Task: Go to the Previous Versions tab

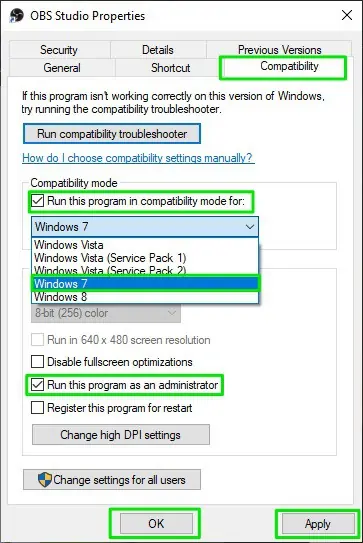Action: [x=279, y=49]
